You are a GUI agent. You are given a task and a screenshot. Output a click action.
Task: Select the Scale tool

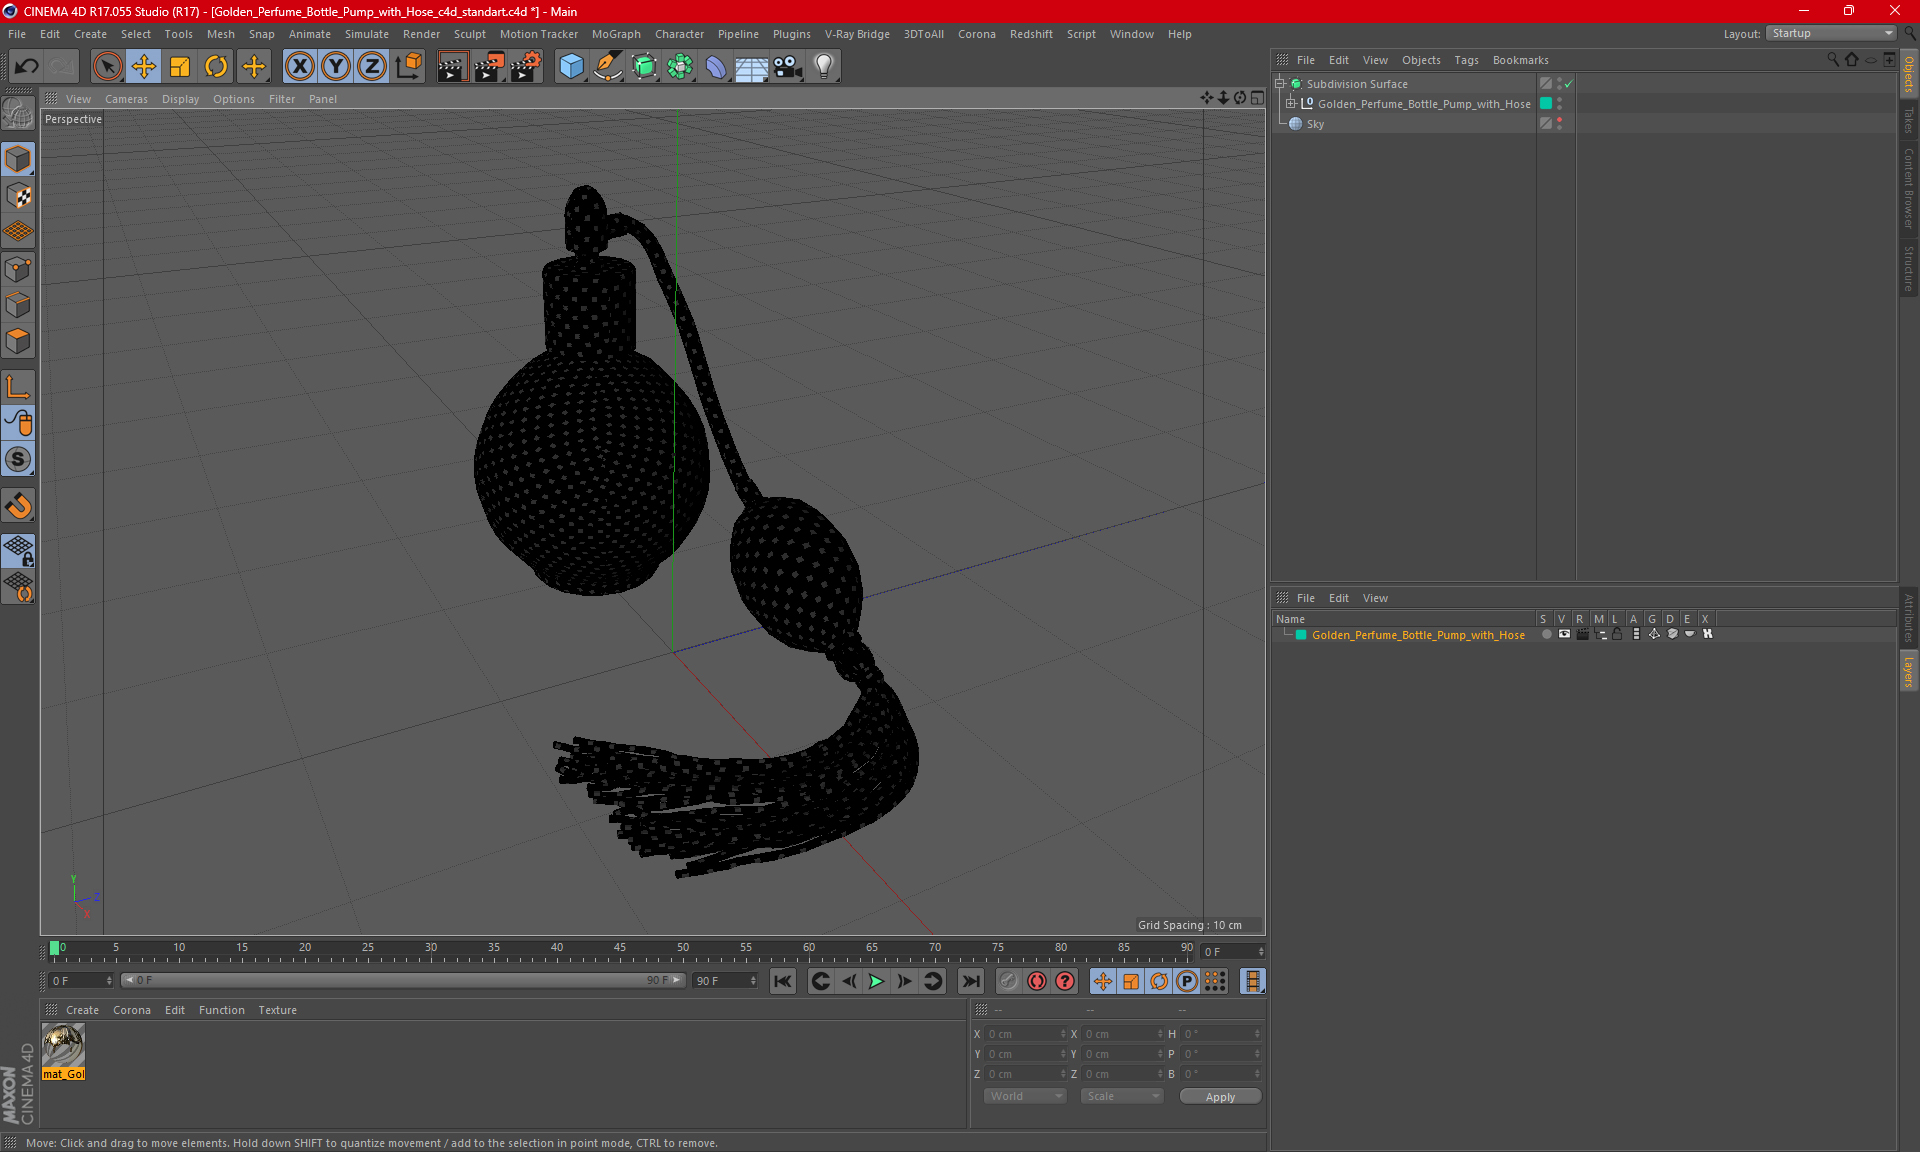click(x=180, y=67)
